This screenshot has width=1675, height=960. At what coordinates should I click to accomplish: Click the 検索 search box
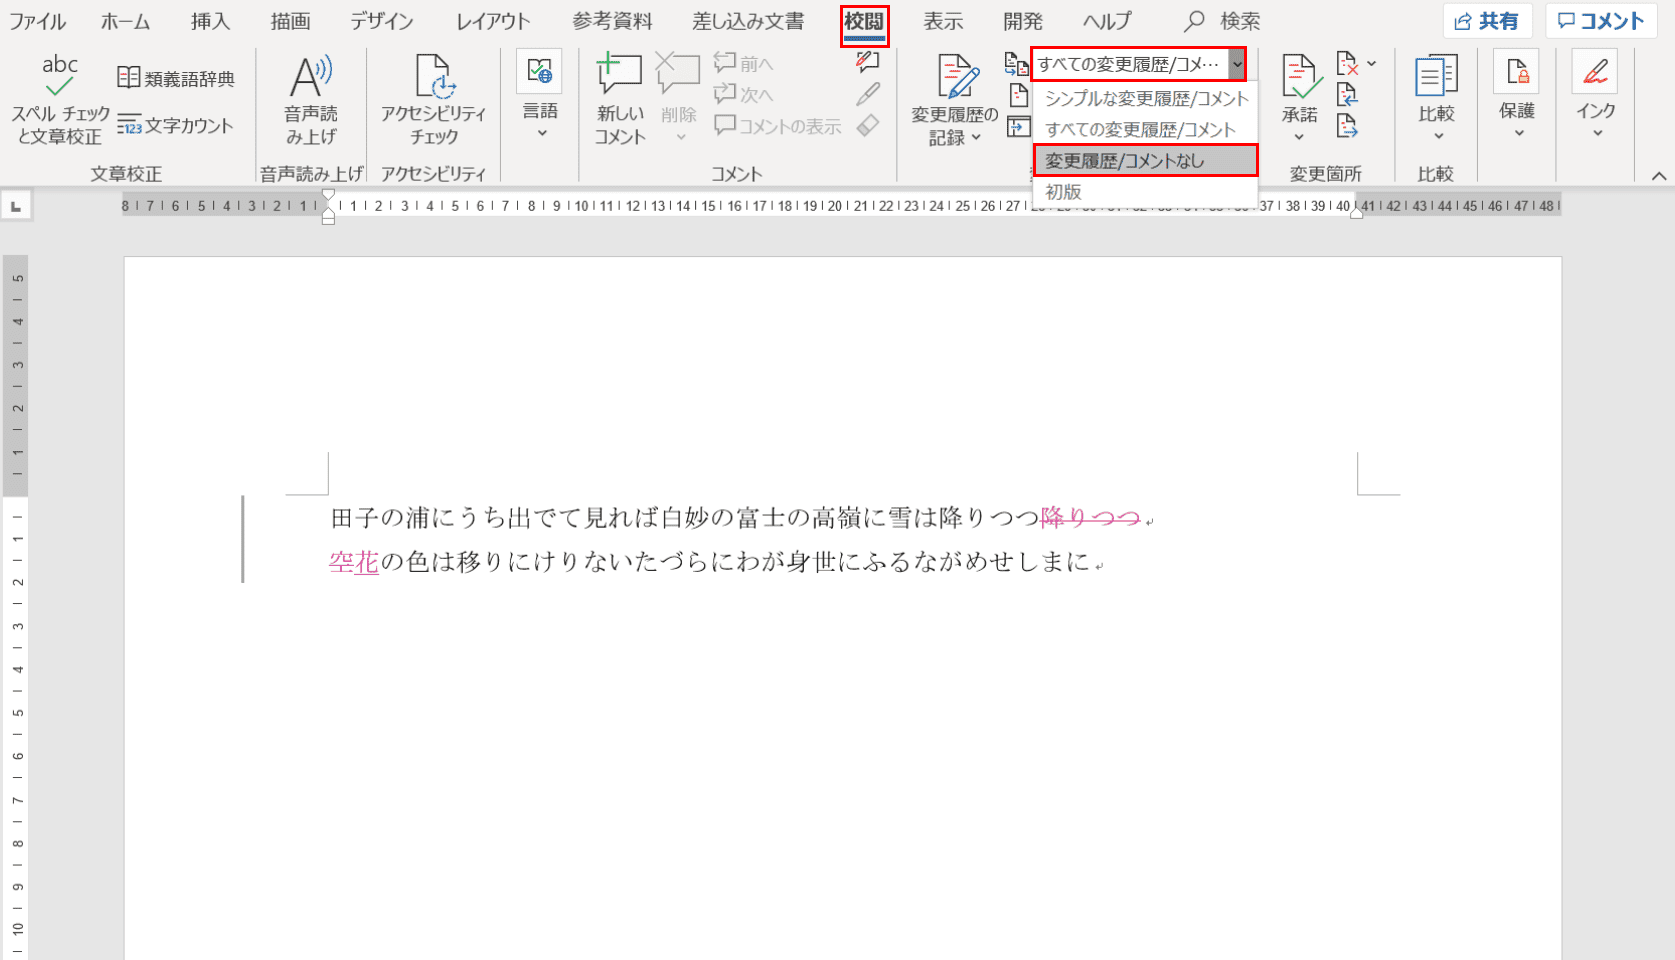1222,21
